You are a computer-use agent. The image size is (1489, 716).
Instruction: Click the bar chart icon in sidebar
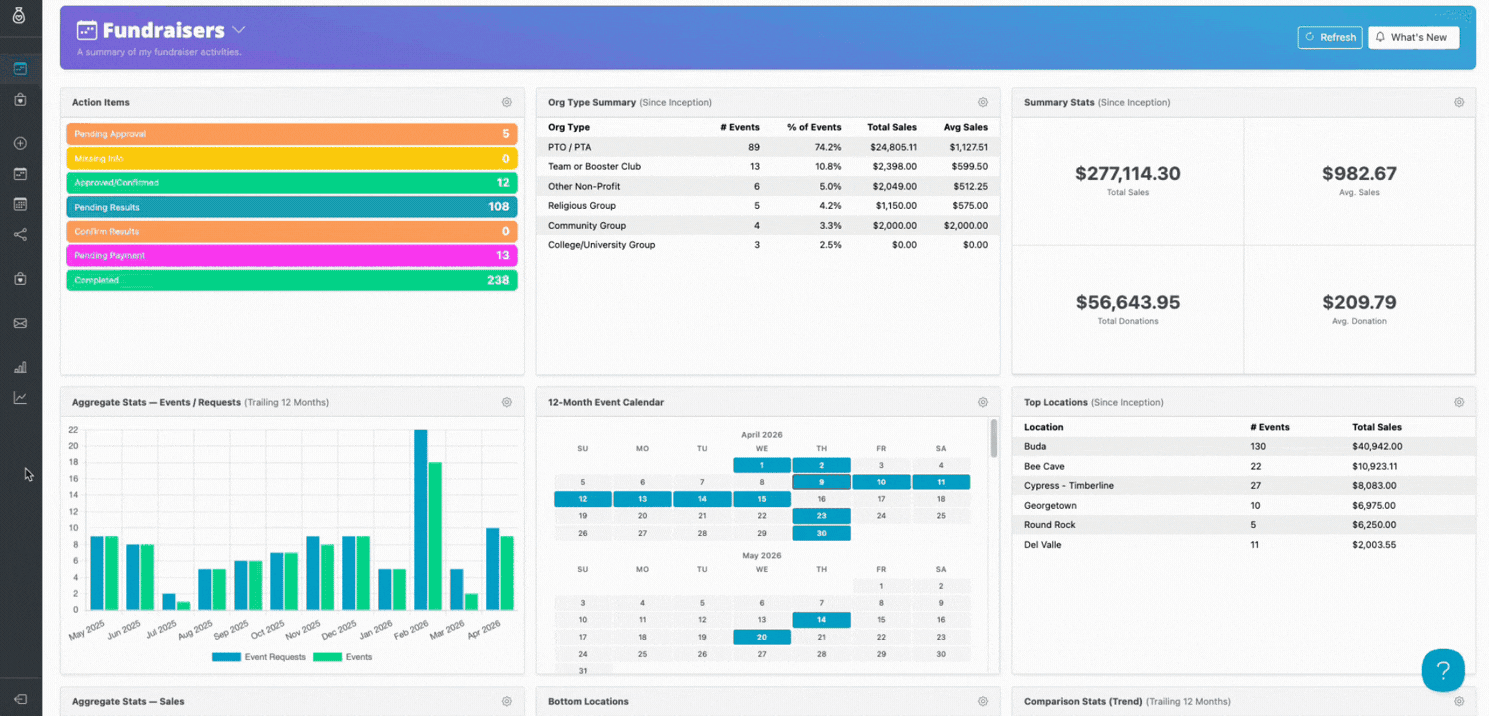click(x=20, y=367)
